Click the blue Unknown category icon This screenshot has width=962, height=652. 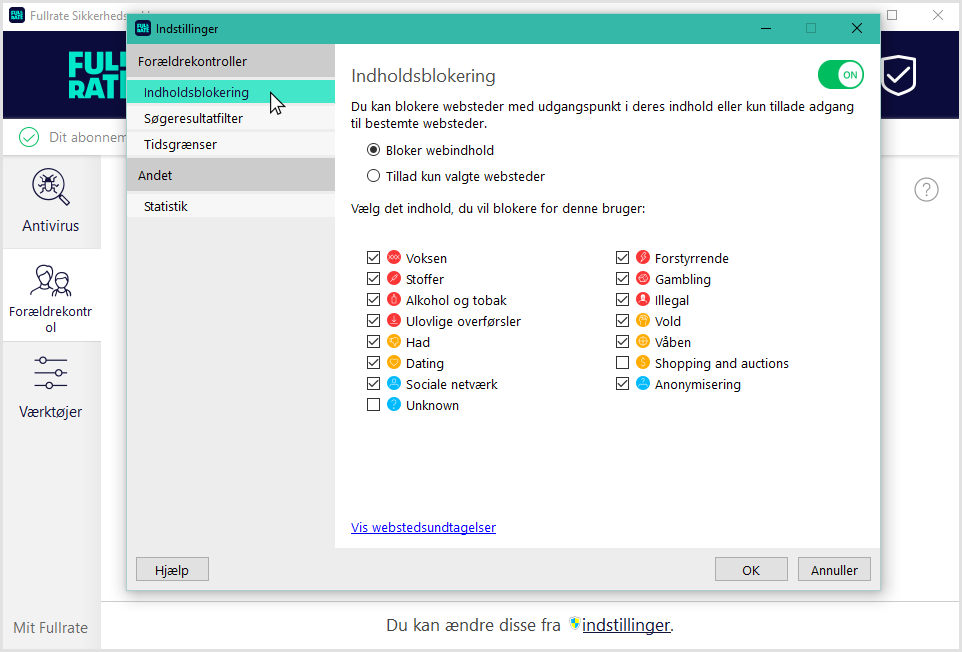pos(394,405)
